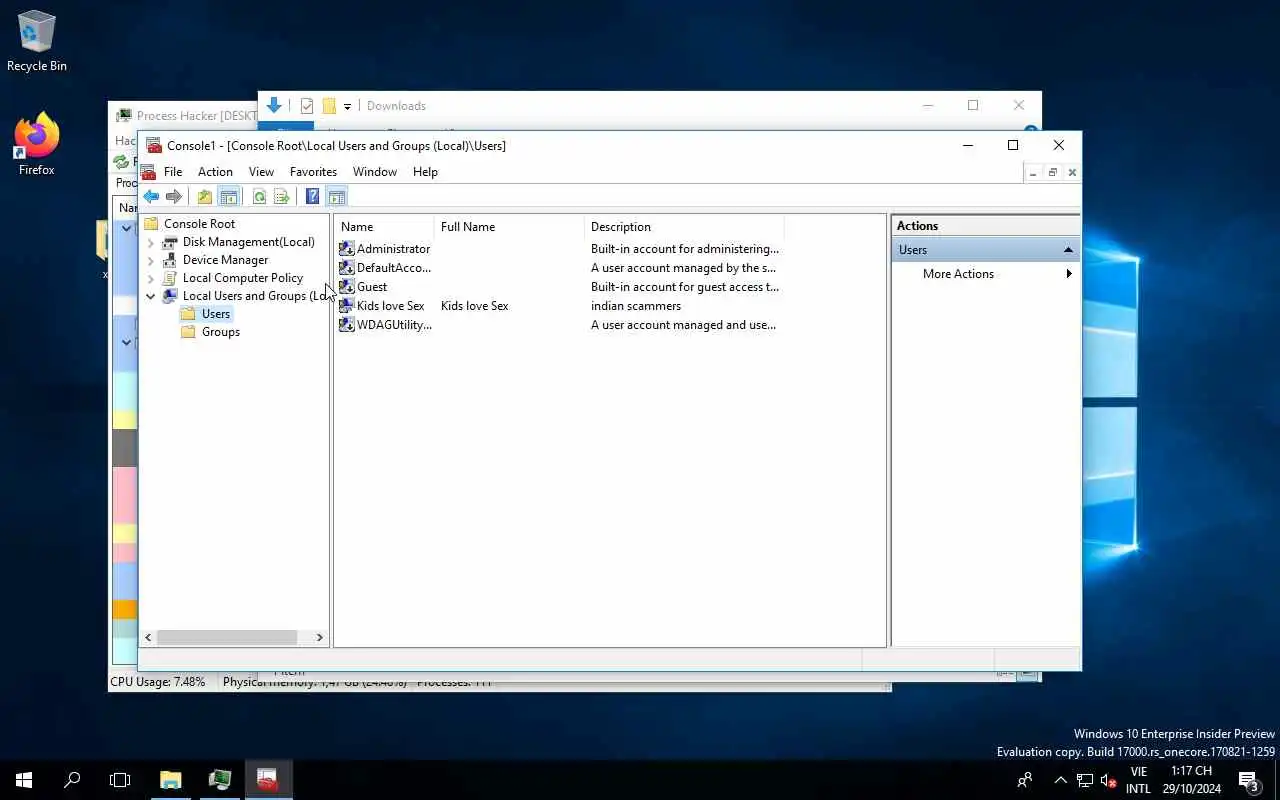Expand the Disk Management(Local) node
The width and height of the screenshot is (1280, 800).
pyautogui.click(x=151, y=242)
